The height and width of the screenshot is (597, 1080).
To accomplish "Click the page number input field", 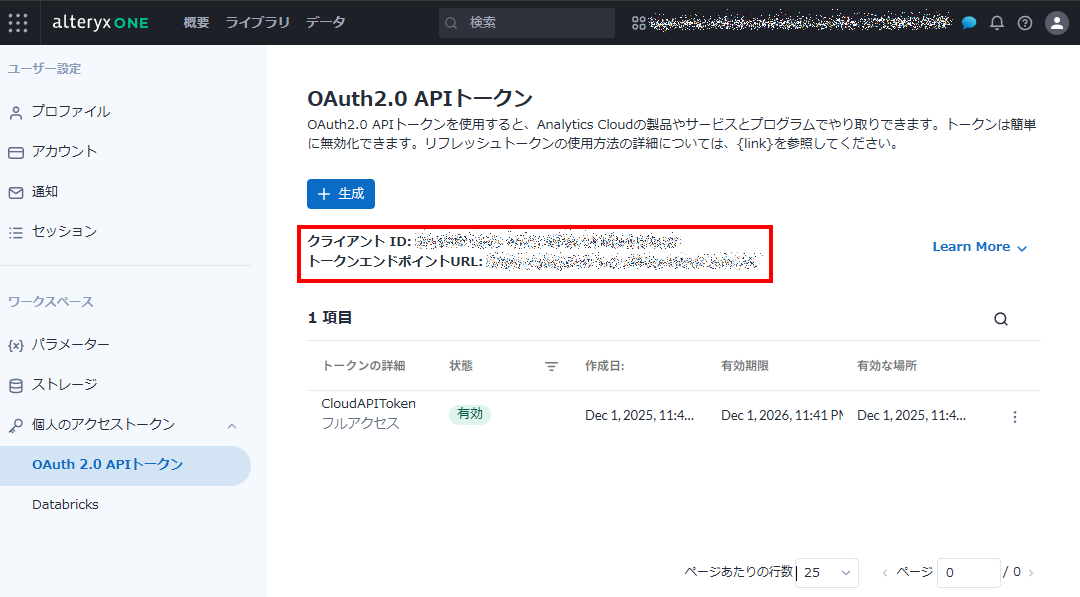I will 968,572.
